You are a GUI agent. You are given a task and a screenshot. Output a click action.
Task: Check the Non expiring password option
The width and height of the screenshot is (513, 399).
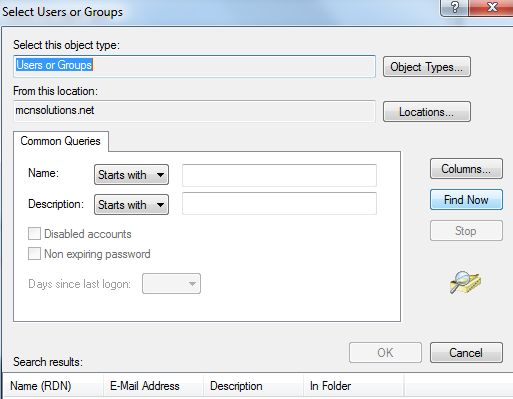34,254
